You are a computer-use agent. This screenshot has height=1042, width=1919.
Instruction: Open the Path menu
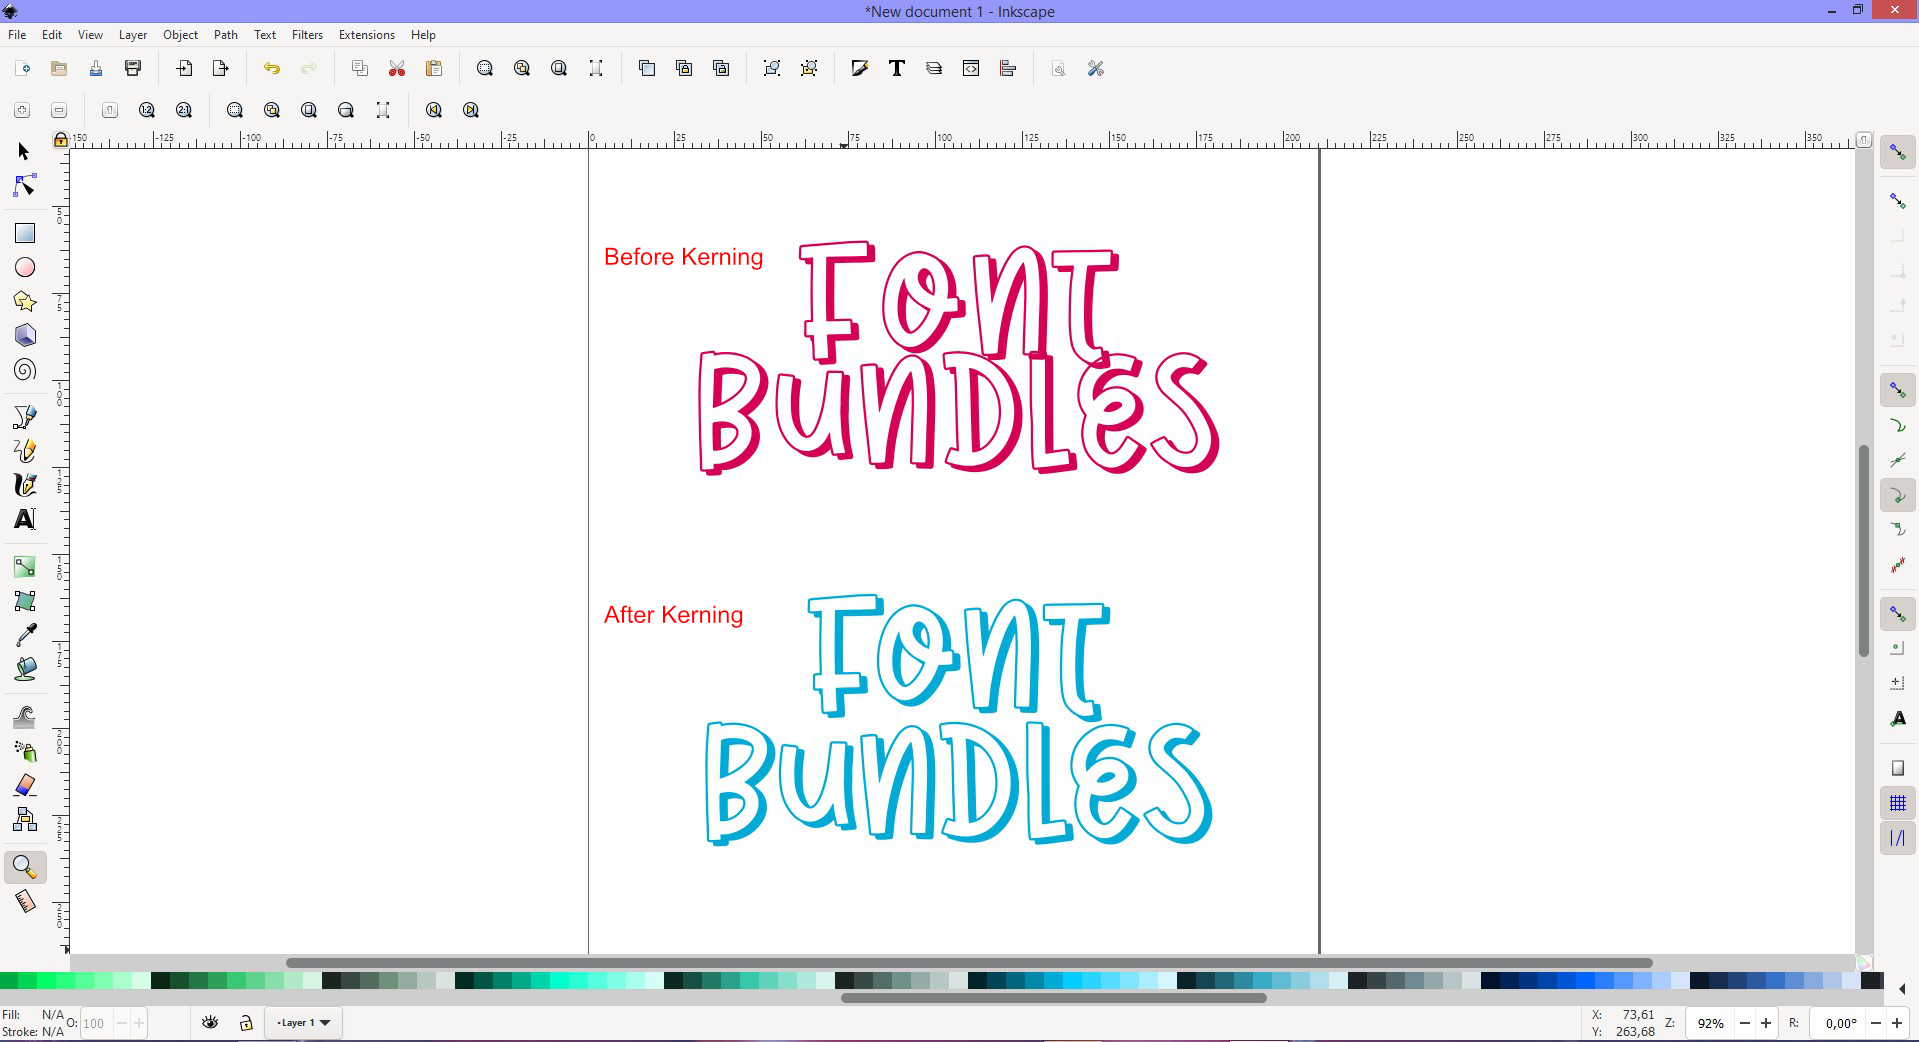[x=226, y=34]
